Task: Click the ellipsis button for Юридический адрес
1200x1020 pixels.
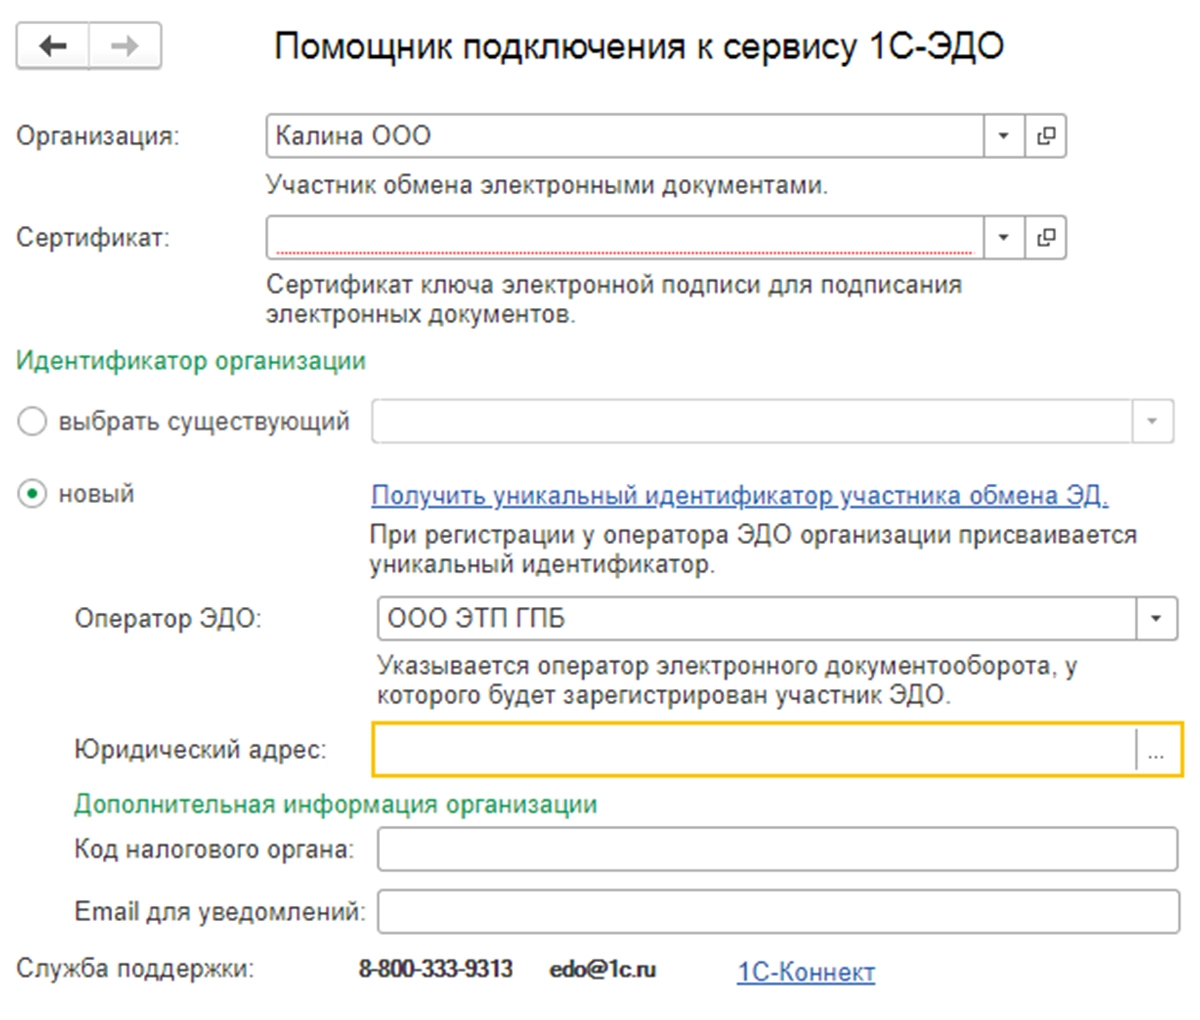Action: click(x=1157, y=750)
